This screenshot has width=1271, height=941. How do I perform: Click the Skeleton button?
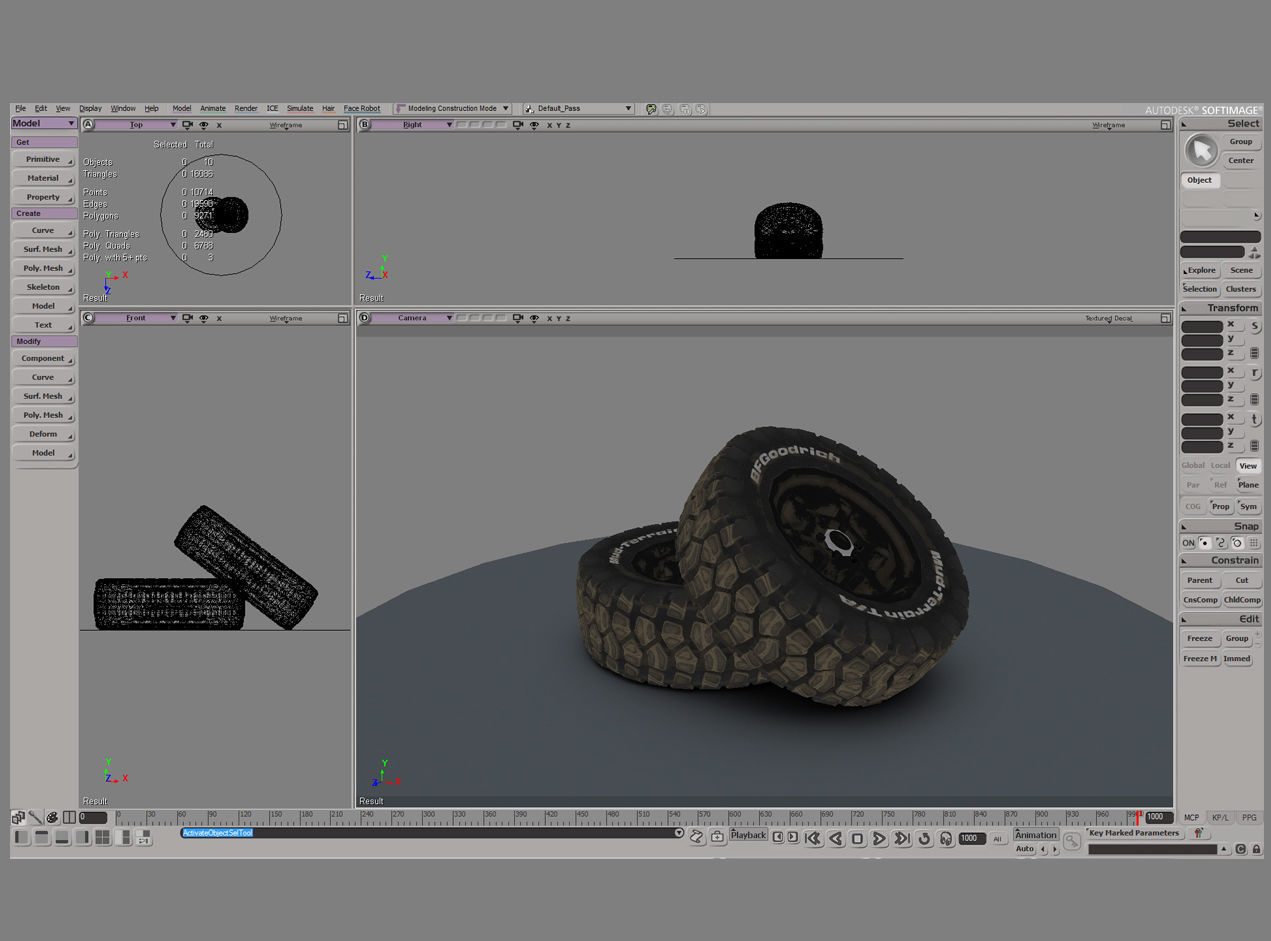[44, 287]
